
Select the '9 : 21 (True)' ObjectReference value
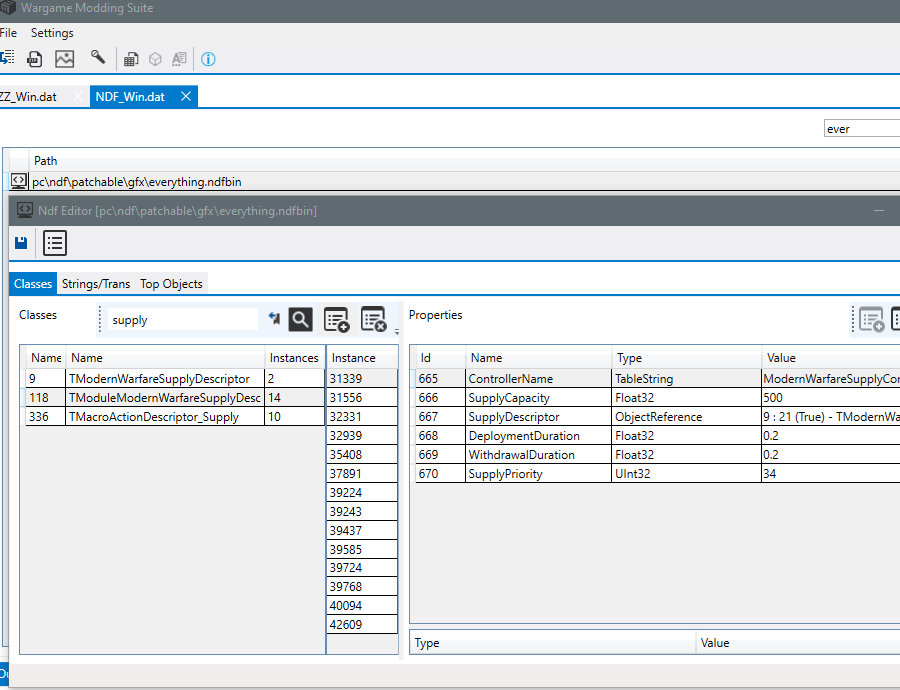click(831, 417)
